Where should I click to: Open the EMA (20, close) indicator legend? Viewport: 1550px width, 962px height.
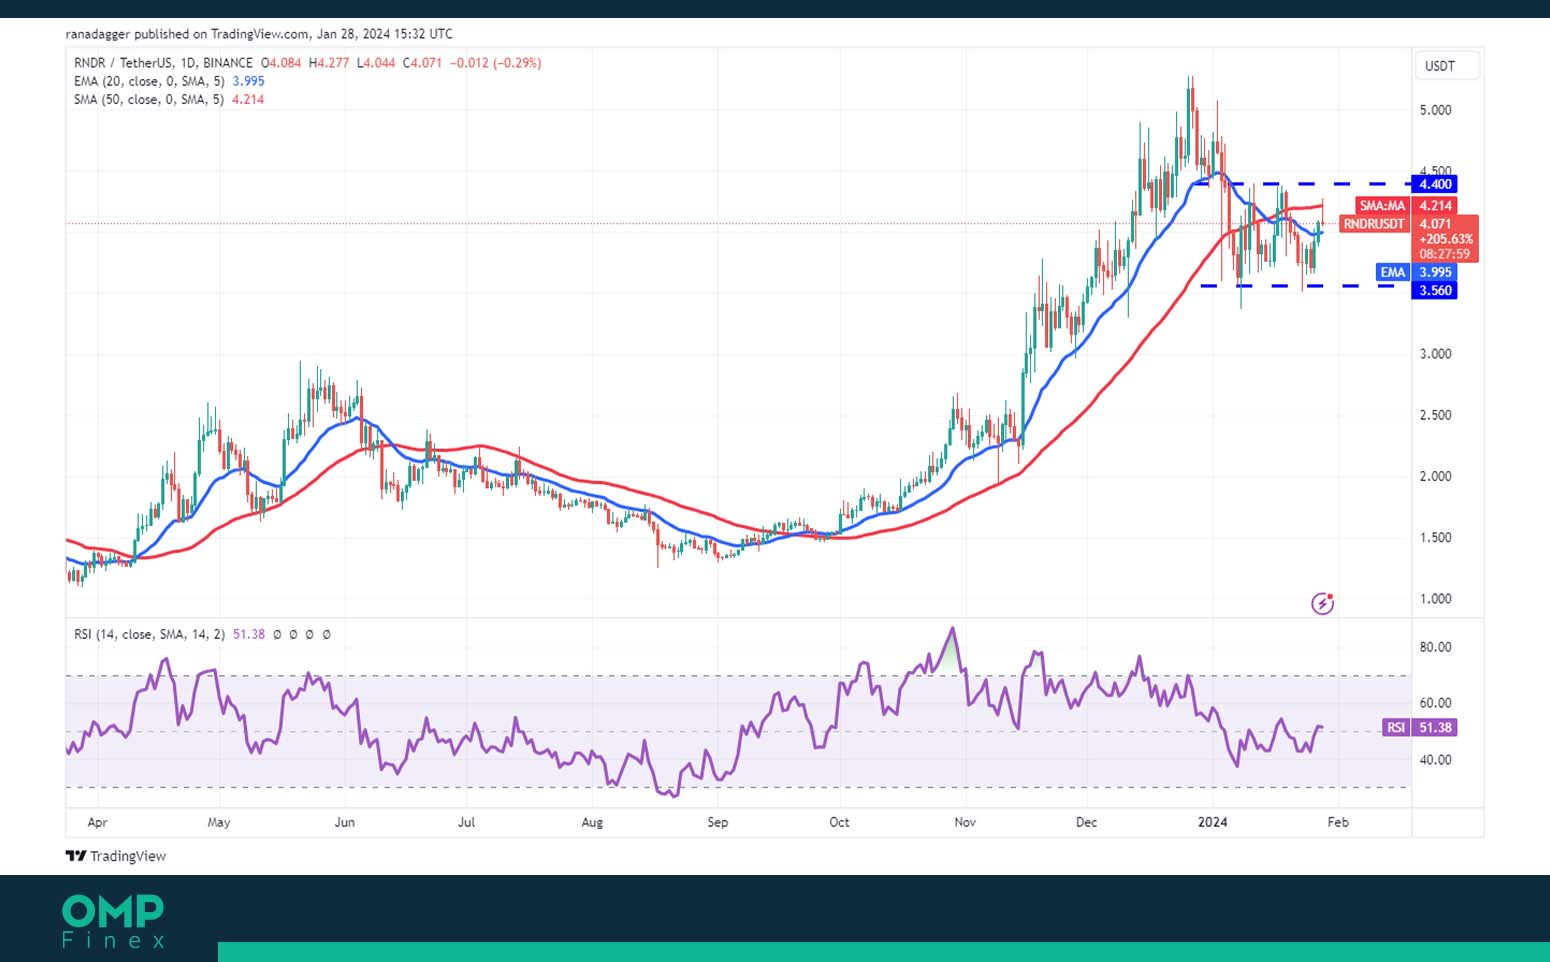click(x=169, y=81)
